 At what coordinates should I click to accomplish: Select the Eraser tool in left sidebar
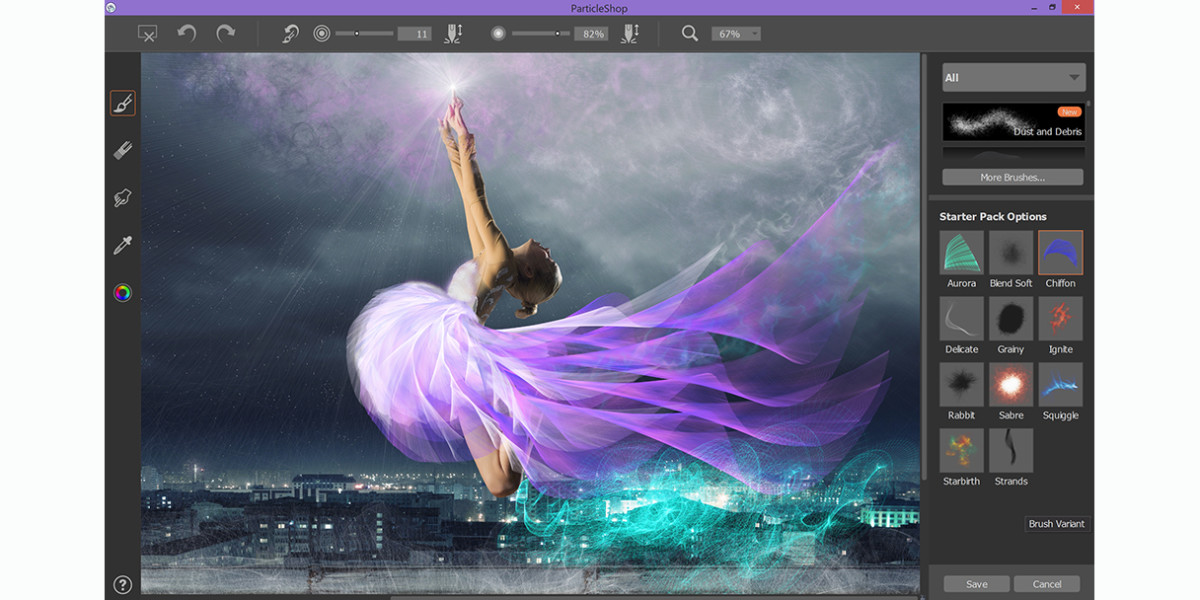click(123, 150)
